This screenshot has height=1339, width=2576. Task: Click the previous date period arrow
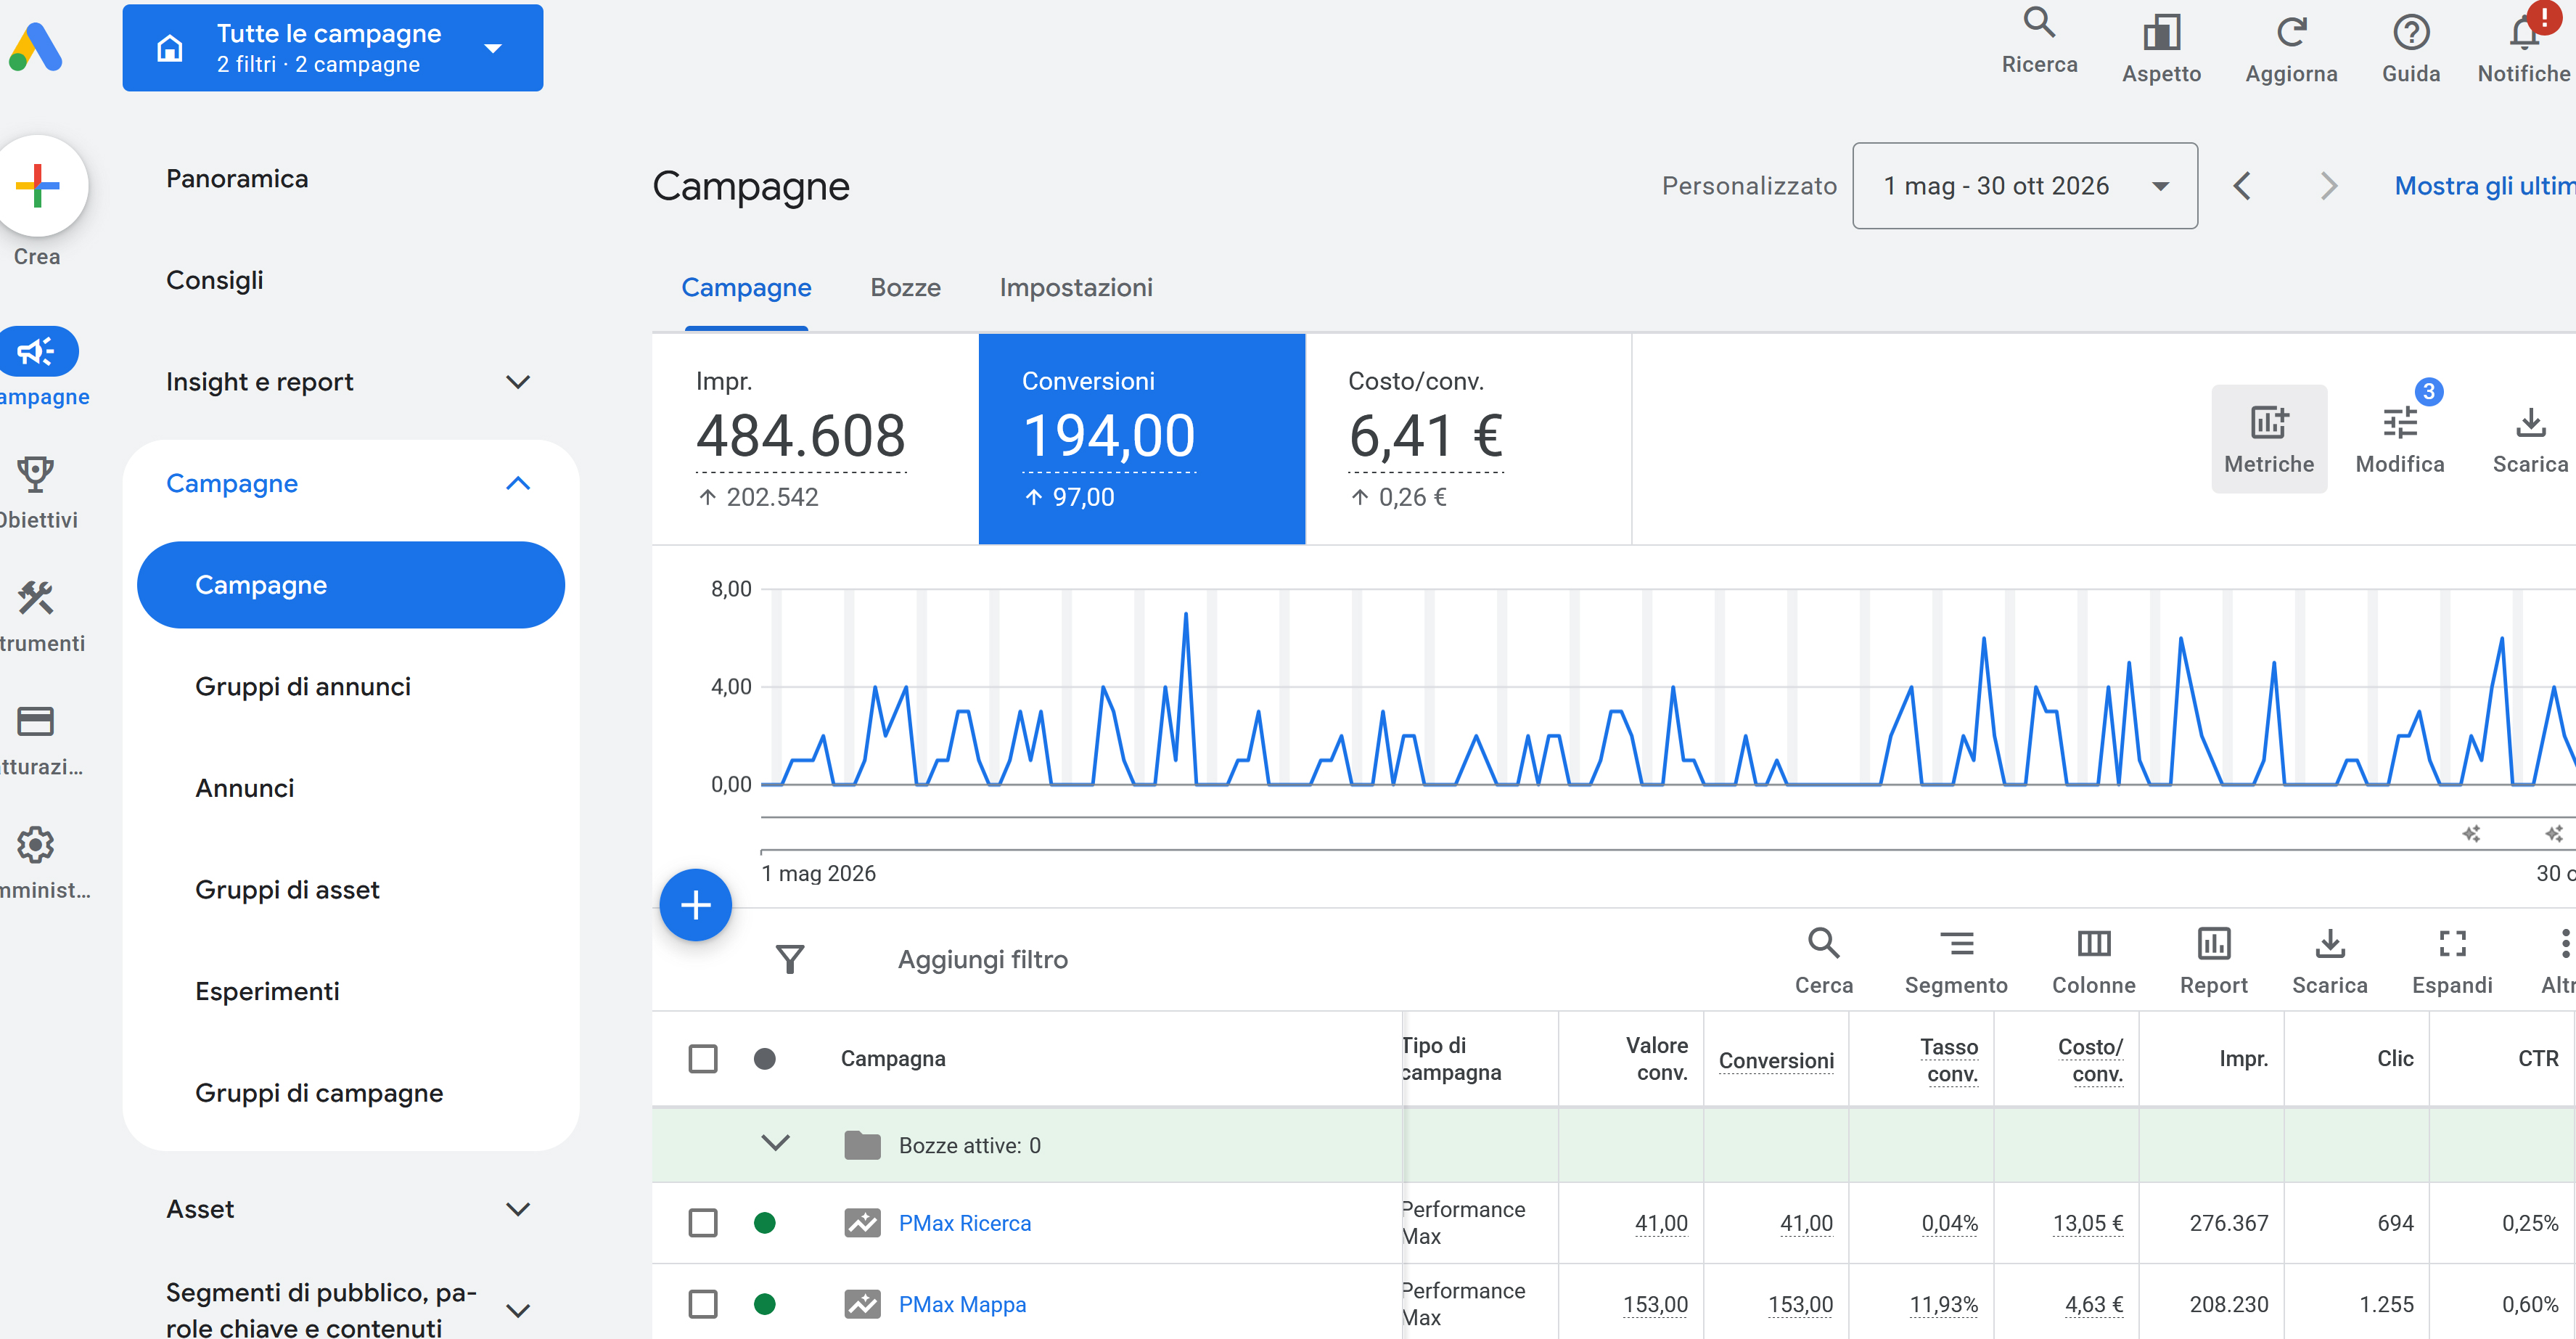(x=2242, y=186)
